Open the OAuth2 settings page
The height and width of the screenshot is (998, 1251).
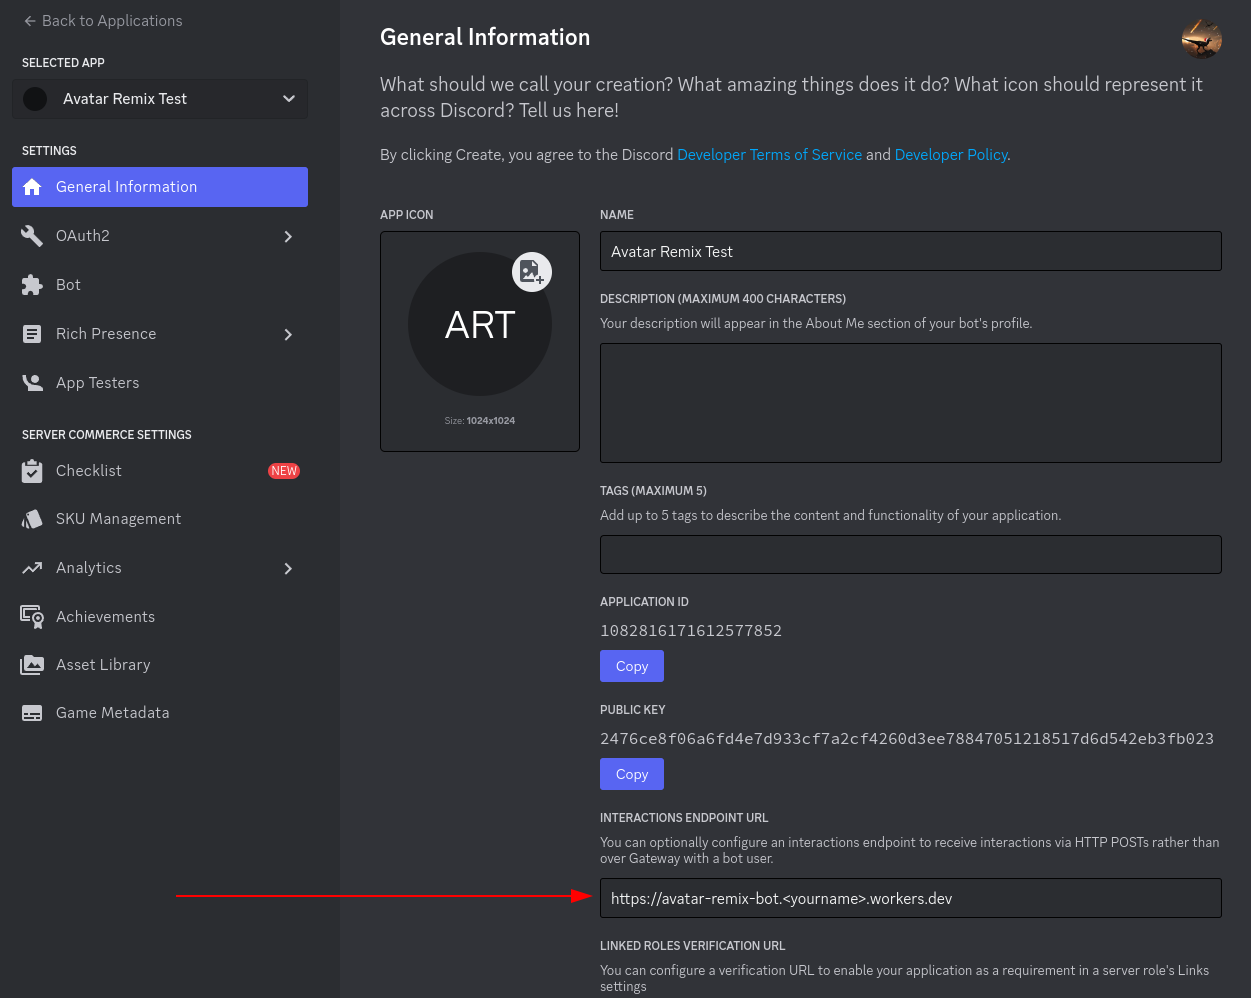(160, 236)
